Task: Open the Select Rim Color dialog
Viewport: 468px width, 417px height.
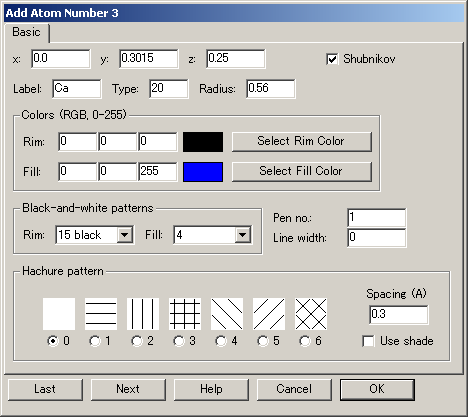Action: (301, 141)
